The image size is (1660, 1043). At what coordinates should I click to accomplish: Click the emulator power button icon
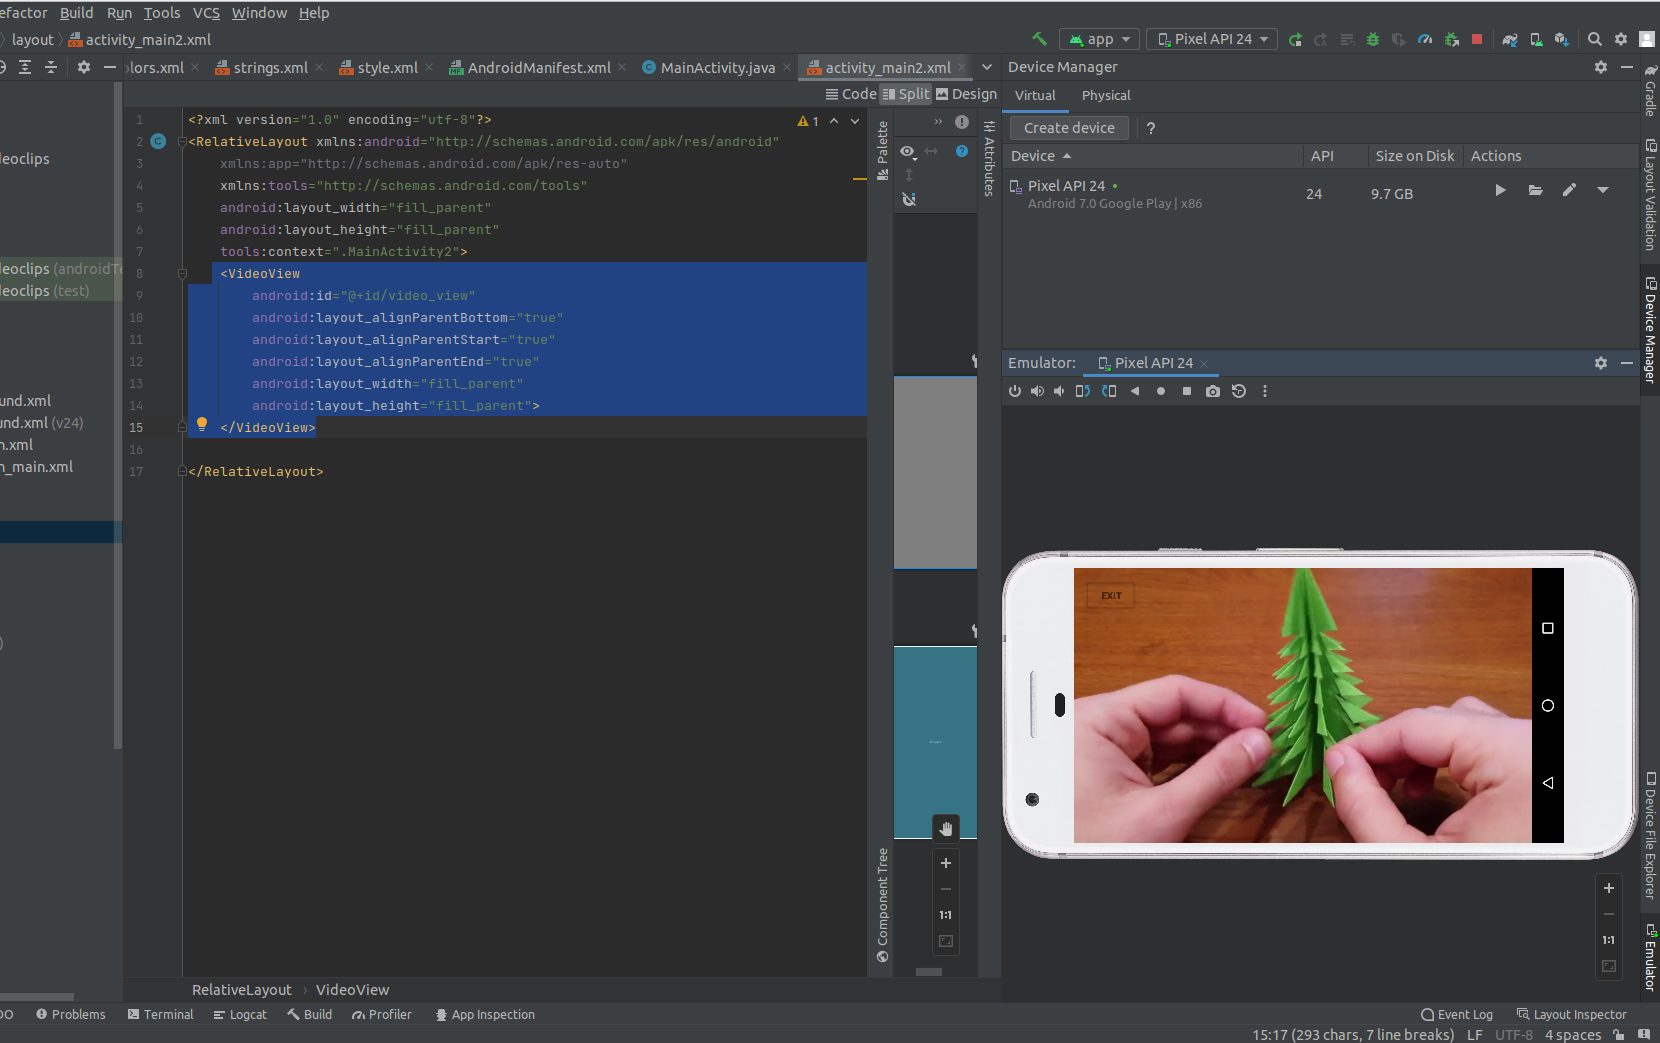[1015, 391]
